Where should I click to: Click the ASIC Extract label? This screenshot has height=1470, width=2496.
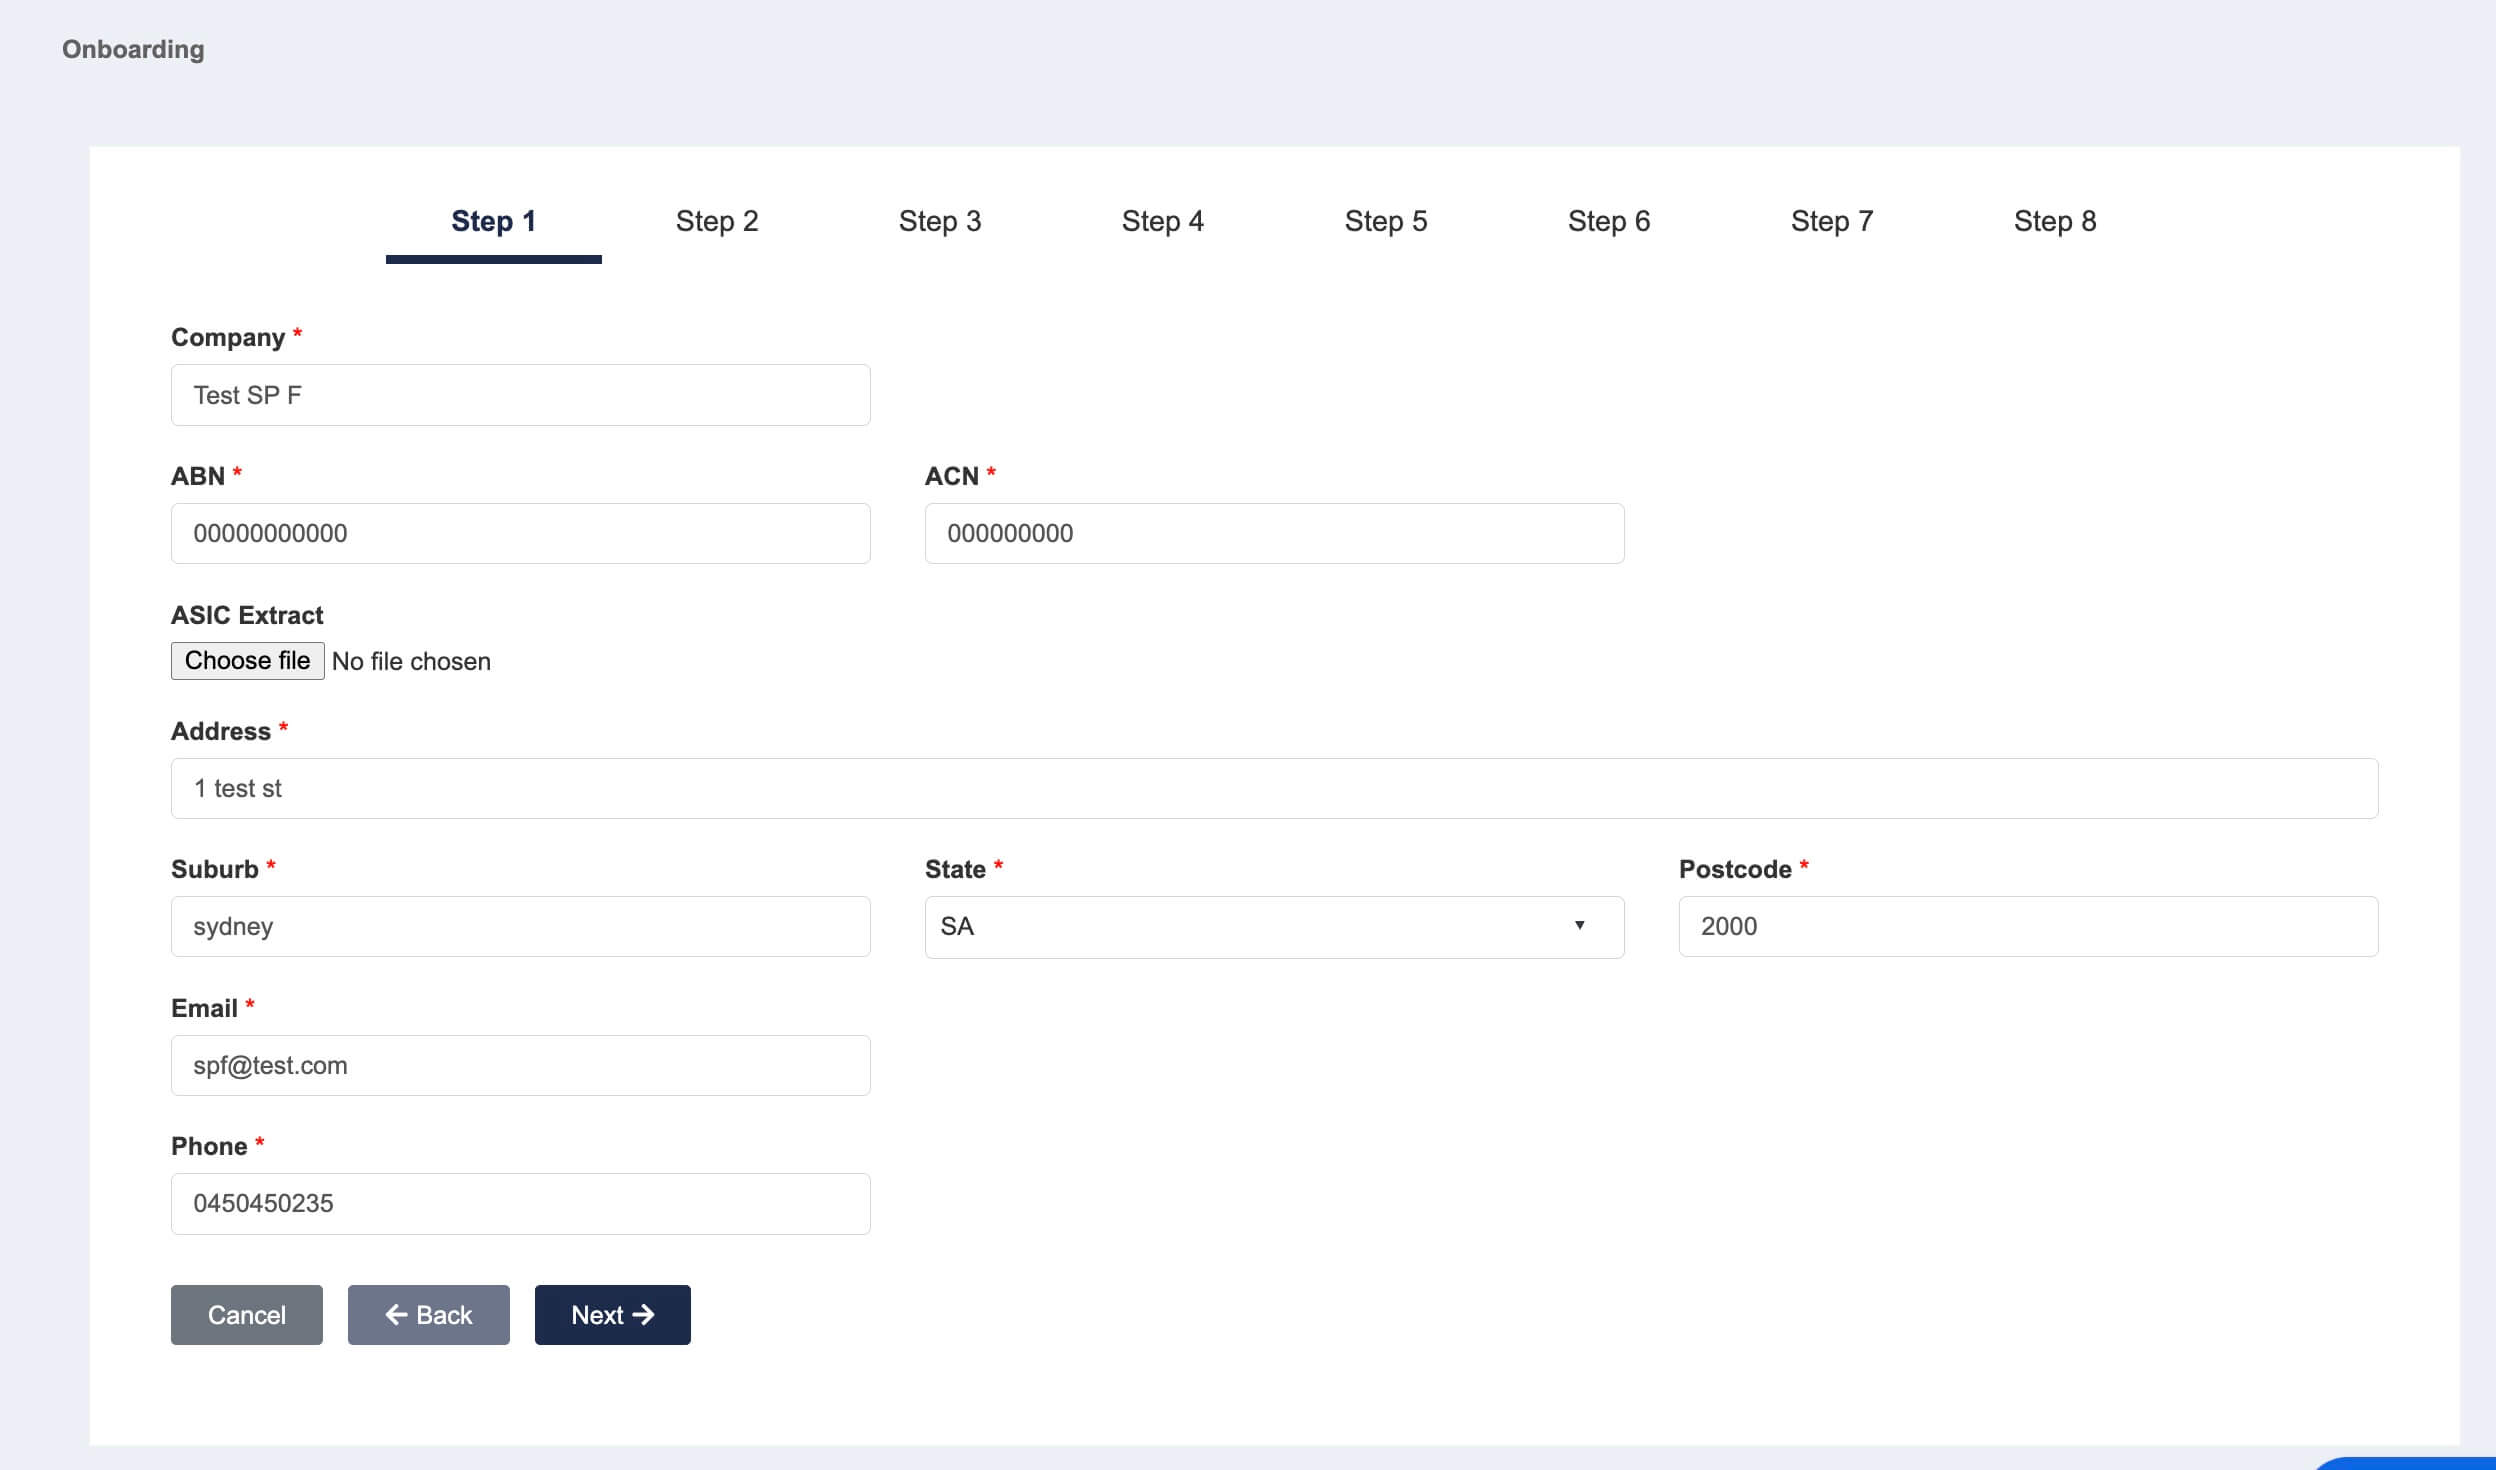click(x=247, y=615)
